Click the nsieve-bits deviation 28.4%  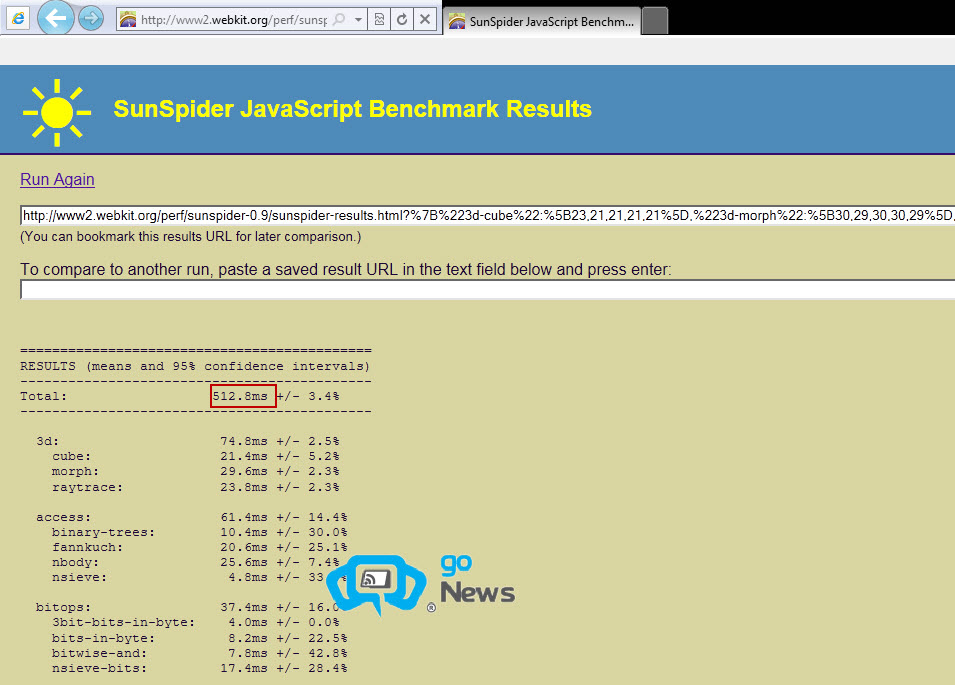328,668
